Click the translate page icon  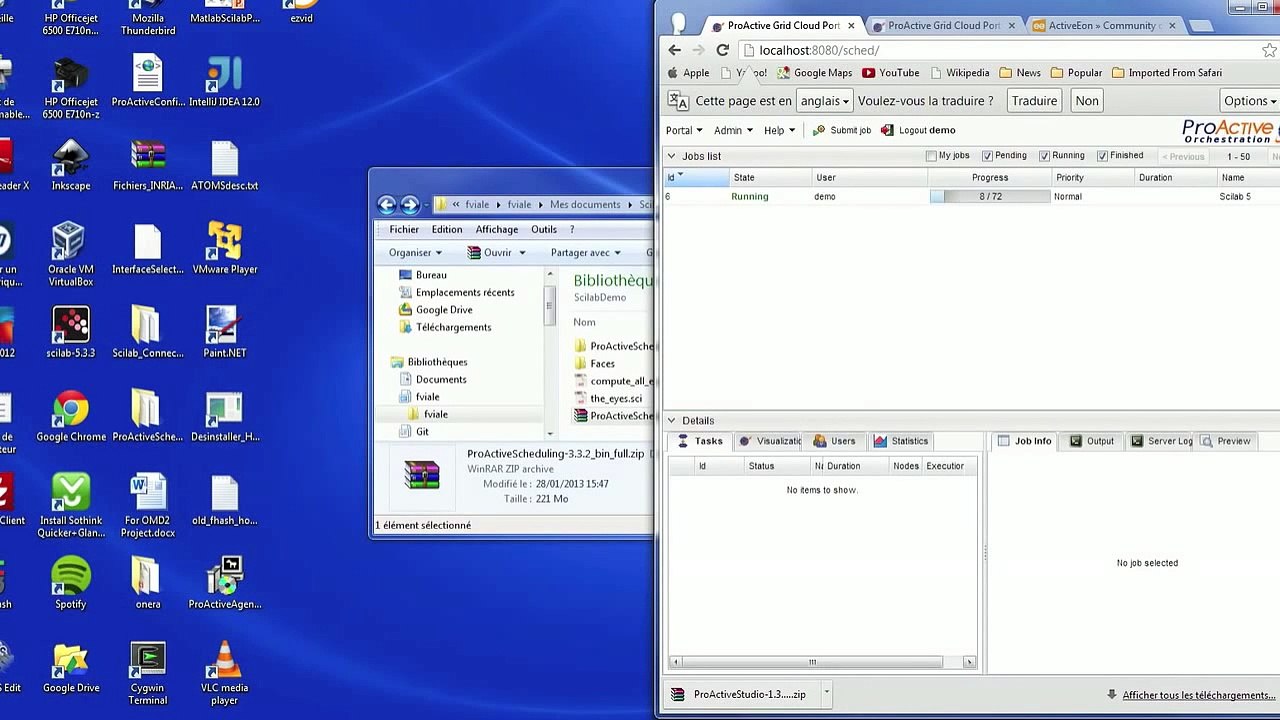(x=678, y=100)
